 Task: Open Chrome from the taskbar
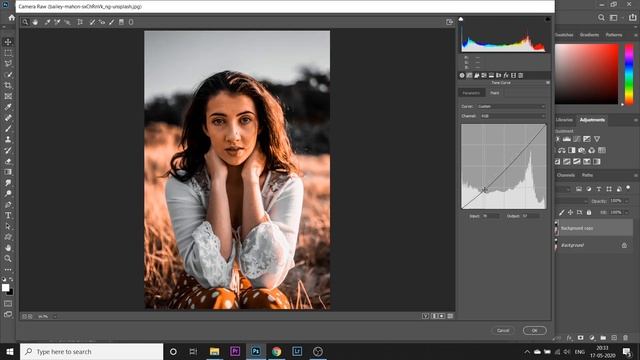[x=276, y=351]
